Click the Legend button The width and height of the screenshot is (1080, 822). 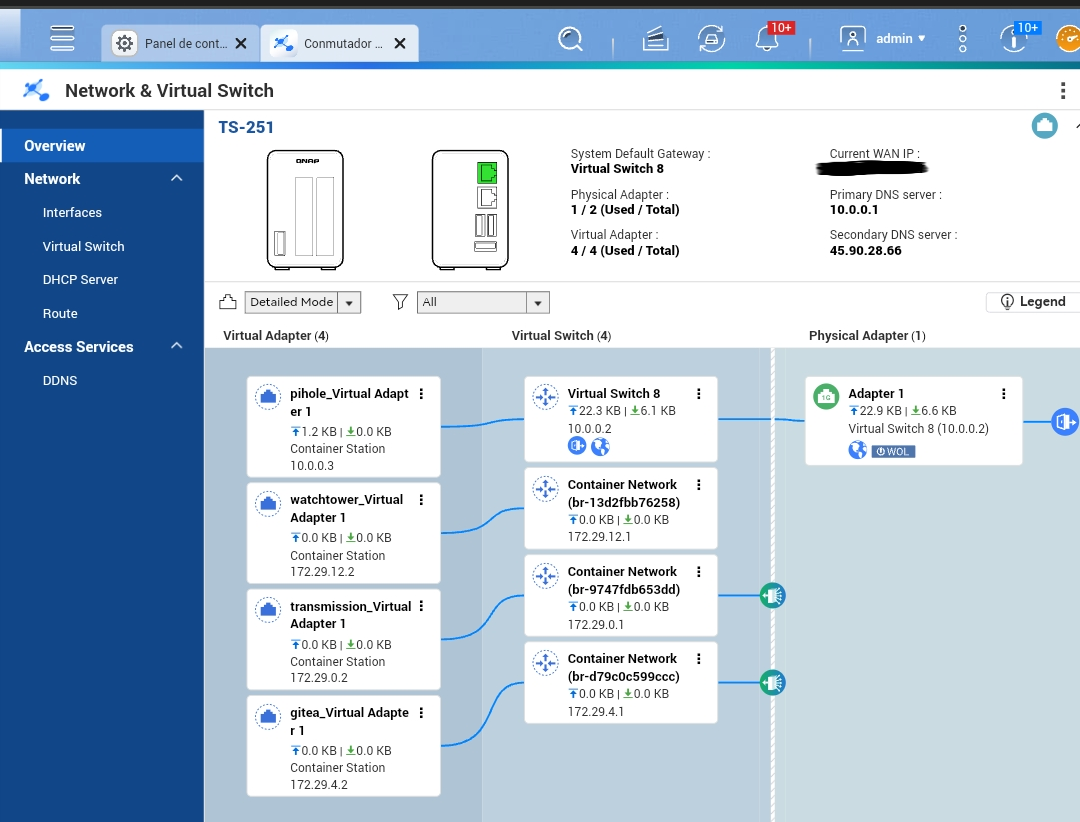point(1032,302)
